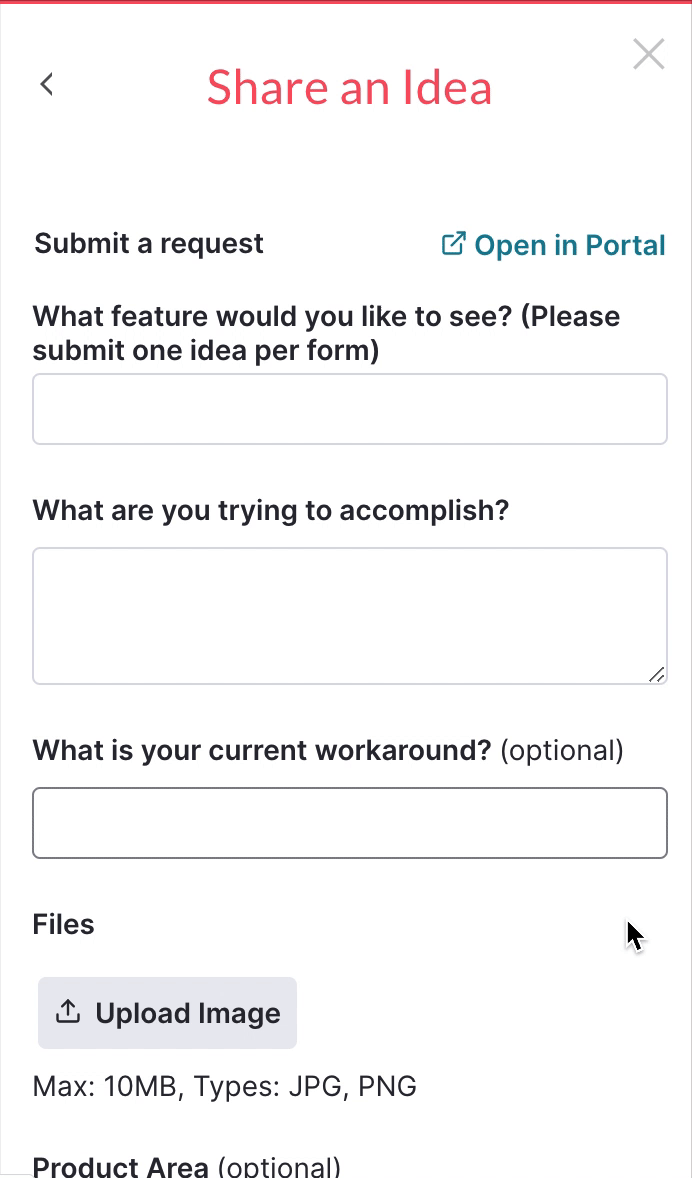Click the Files section label

tap(64, 924)
